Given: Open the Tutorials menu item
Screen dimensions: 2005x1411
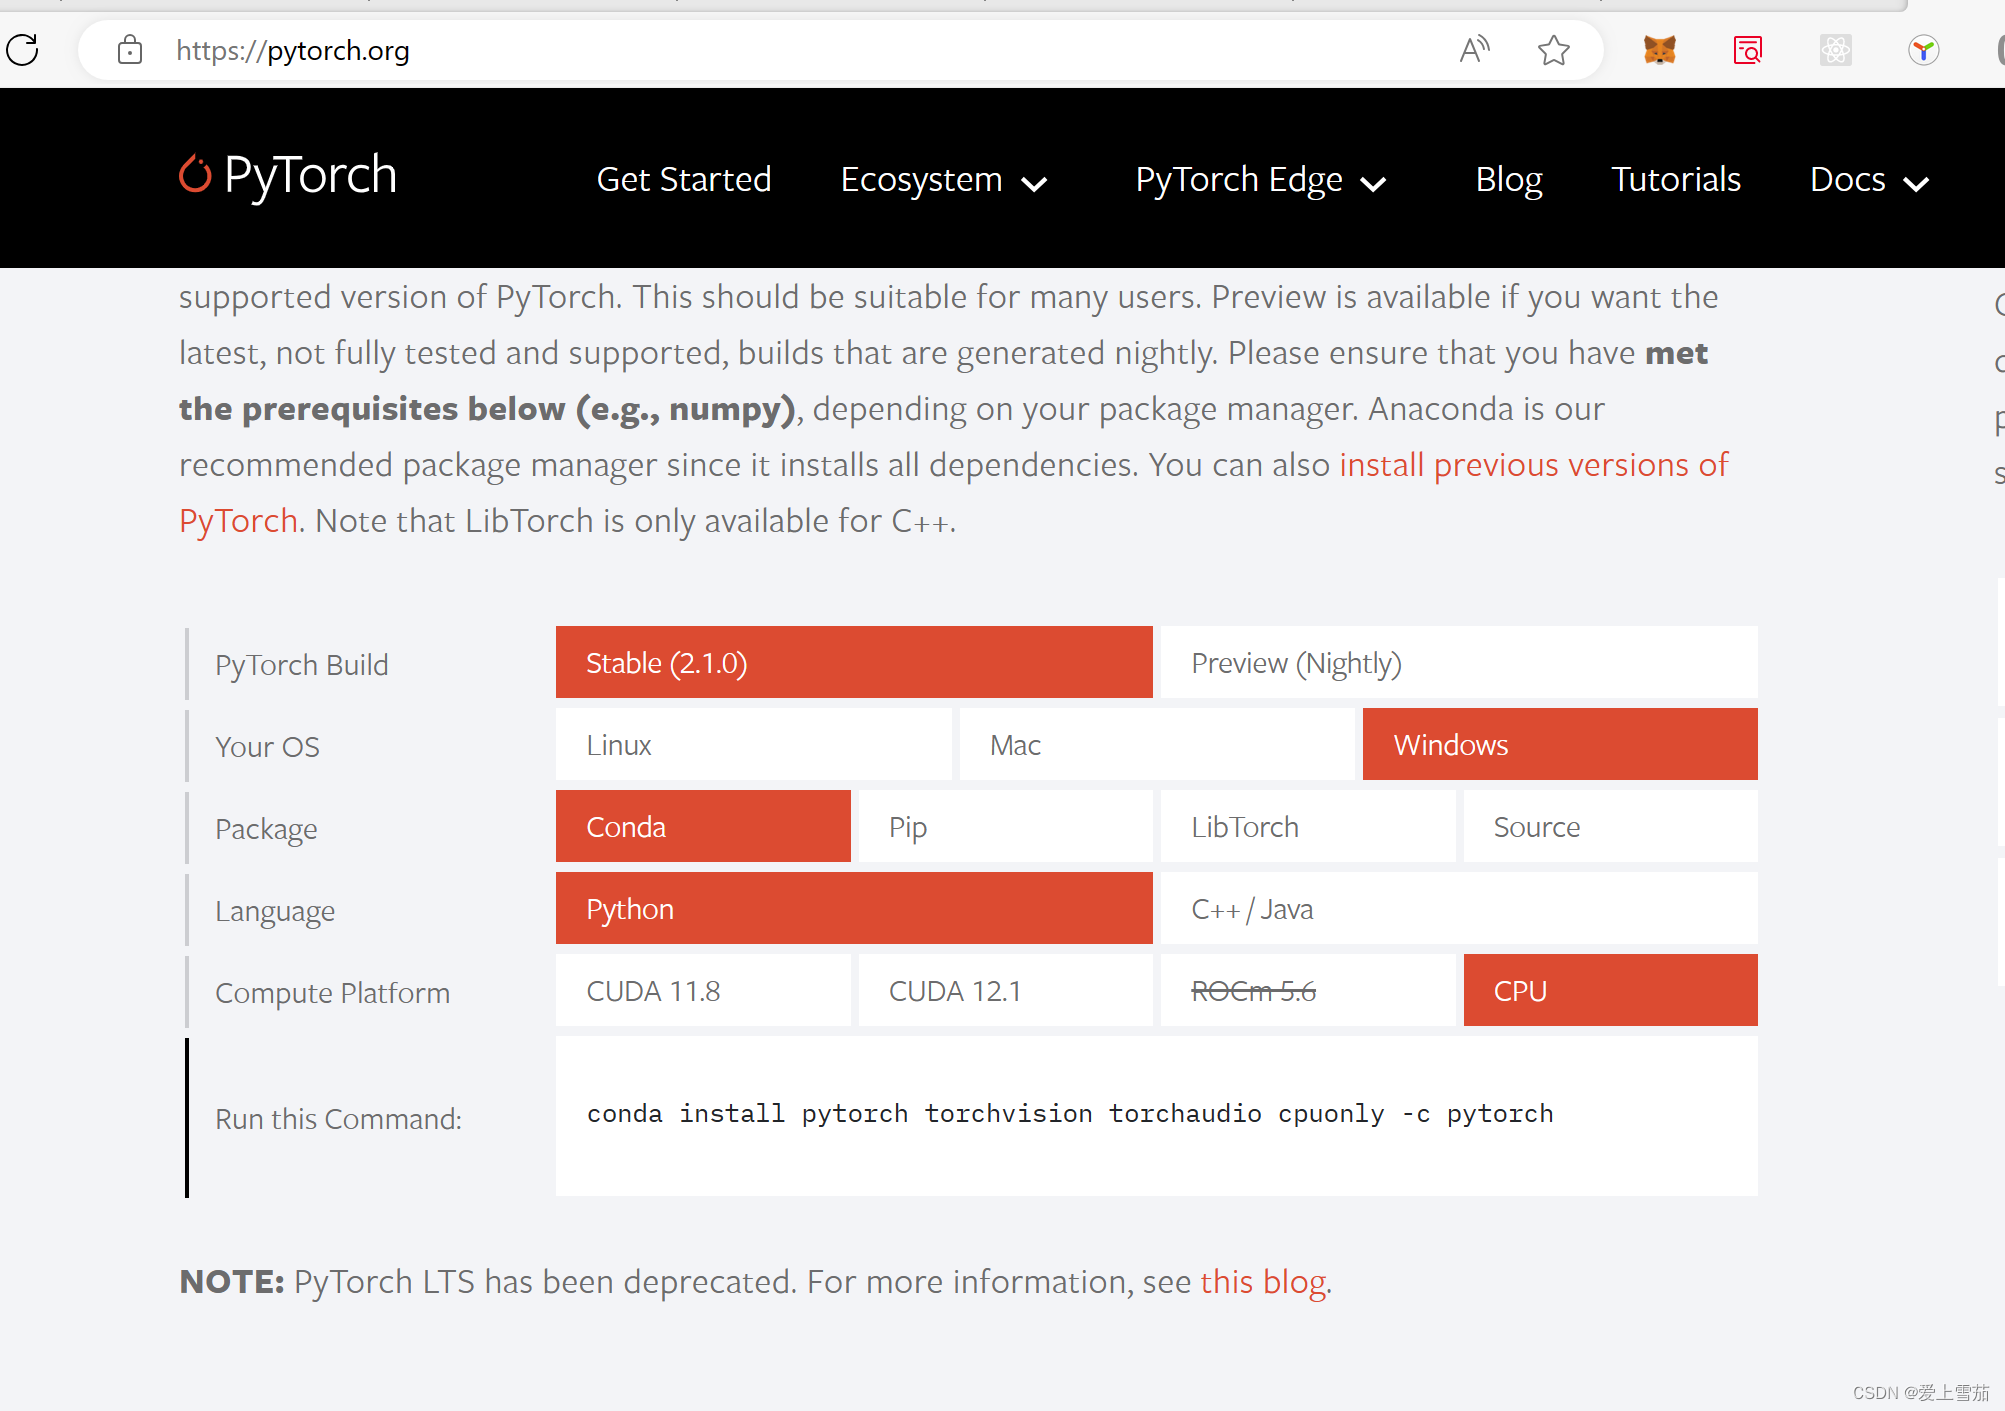Looking at the screenshot, I should (1675, 179).
